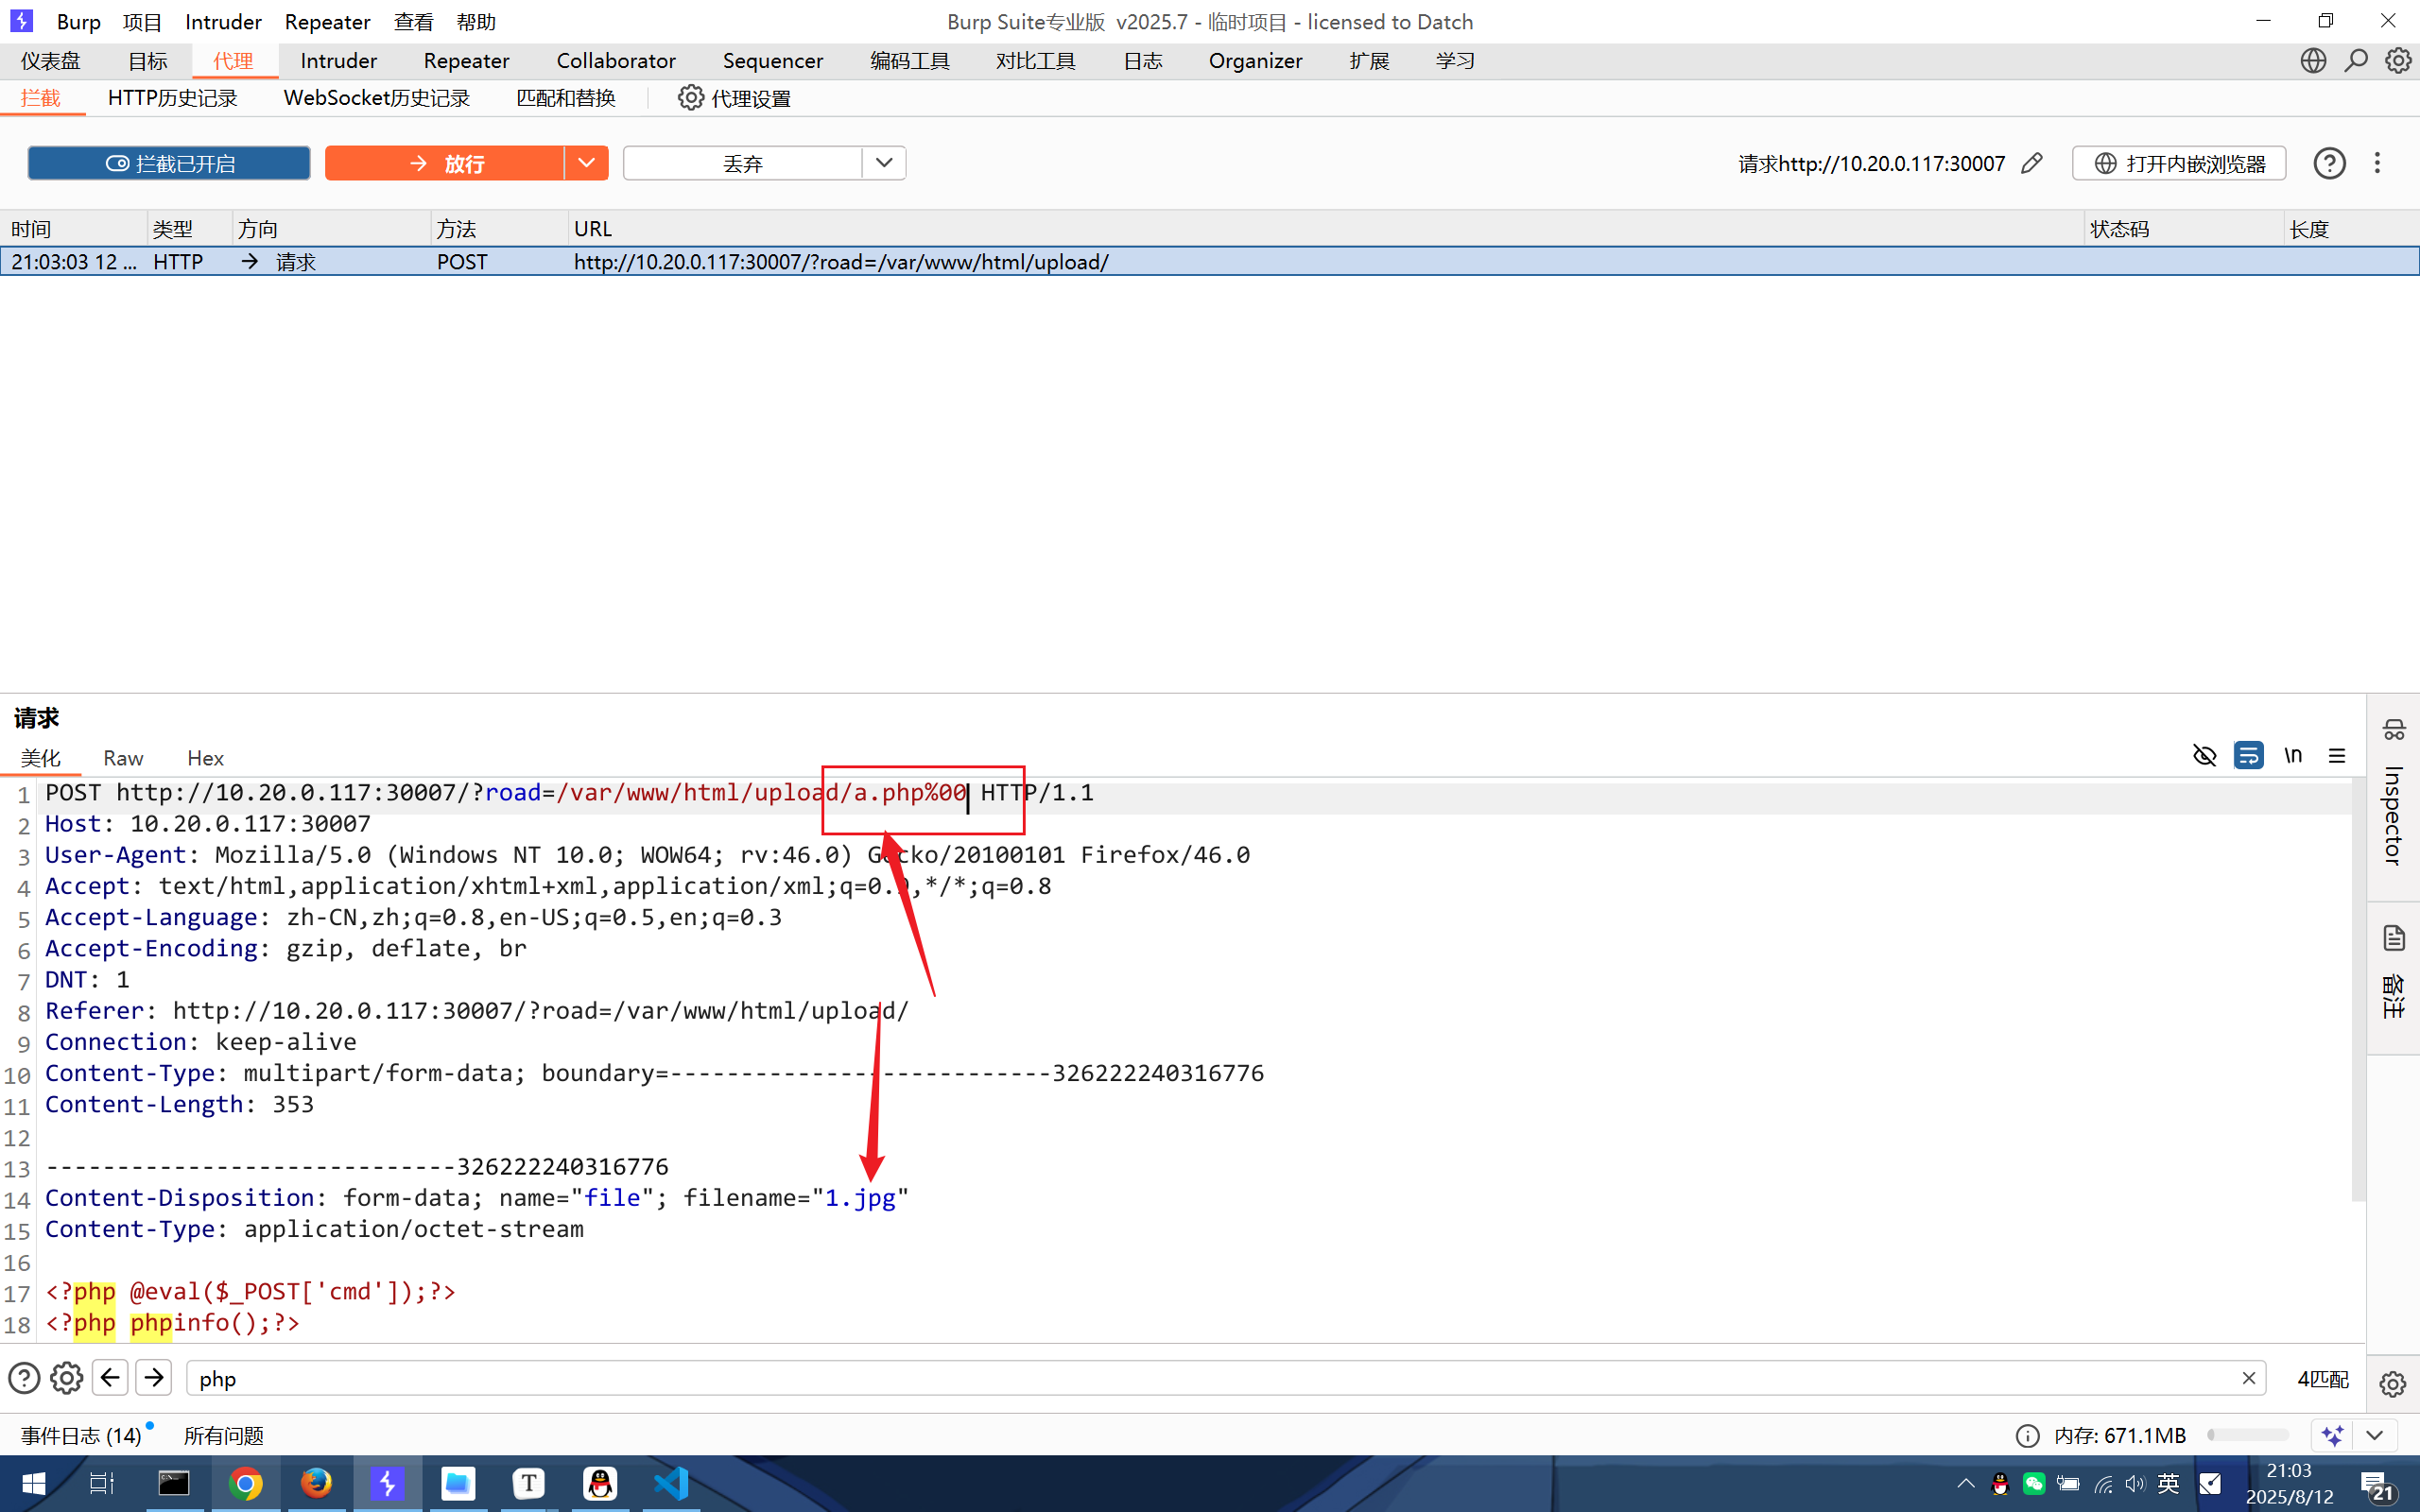Open the embedded browser
Screen dimensions: 2420x1512
coord(2179,163)
